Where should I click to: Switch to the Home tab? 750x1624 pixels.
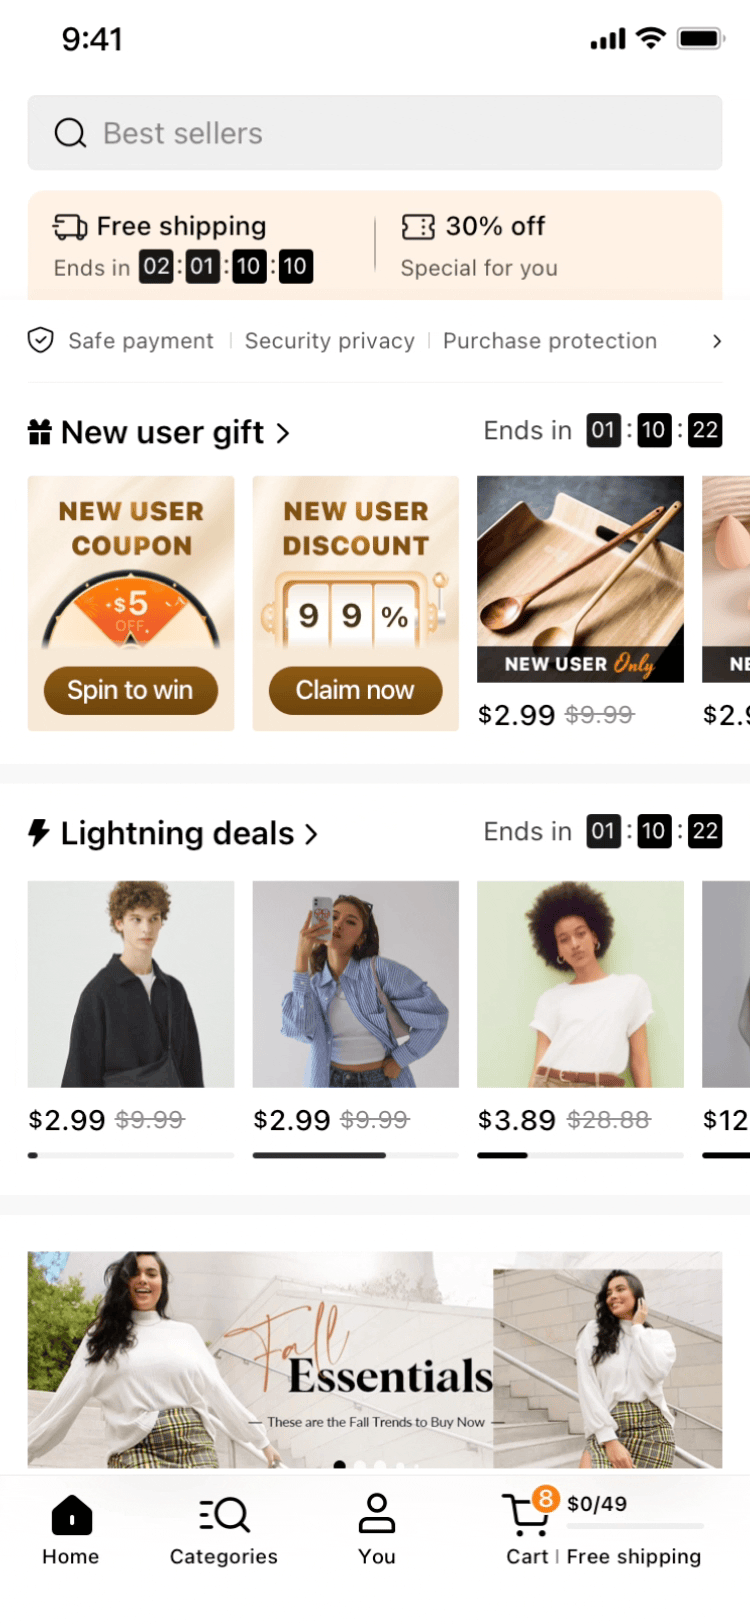71,1530
